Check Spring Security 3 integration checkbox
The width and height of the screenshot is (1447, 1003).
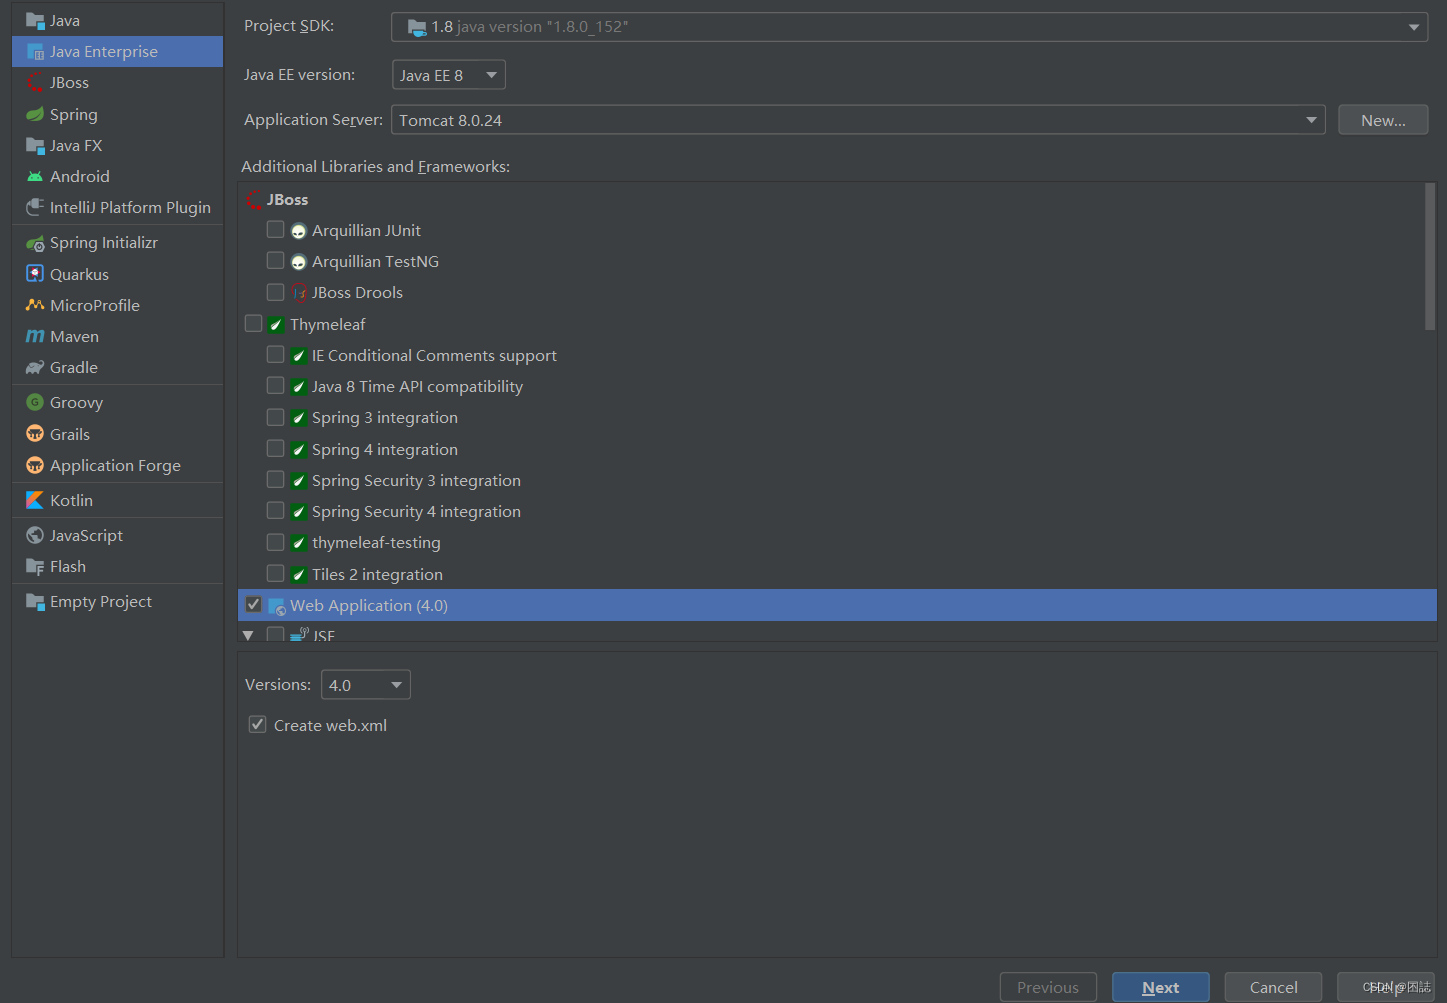click(275, 480)
